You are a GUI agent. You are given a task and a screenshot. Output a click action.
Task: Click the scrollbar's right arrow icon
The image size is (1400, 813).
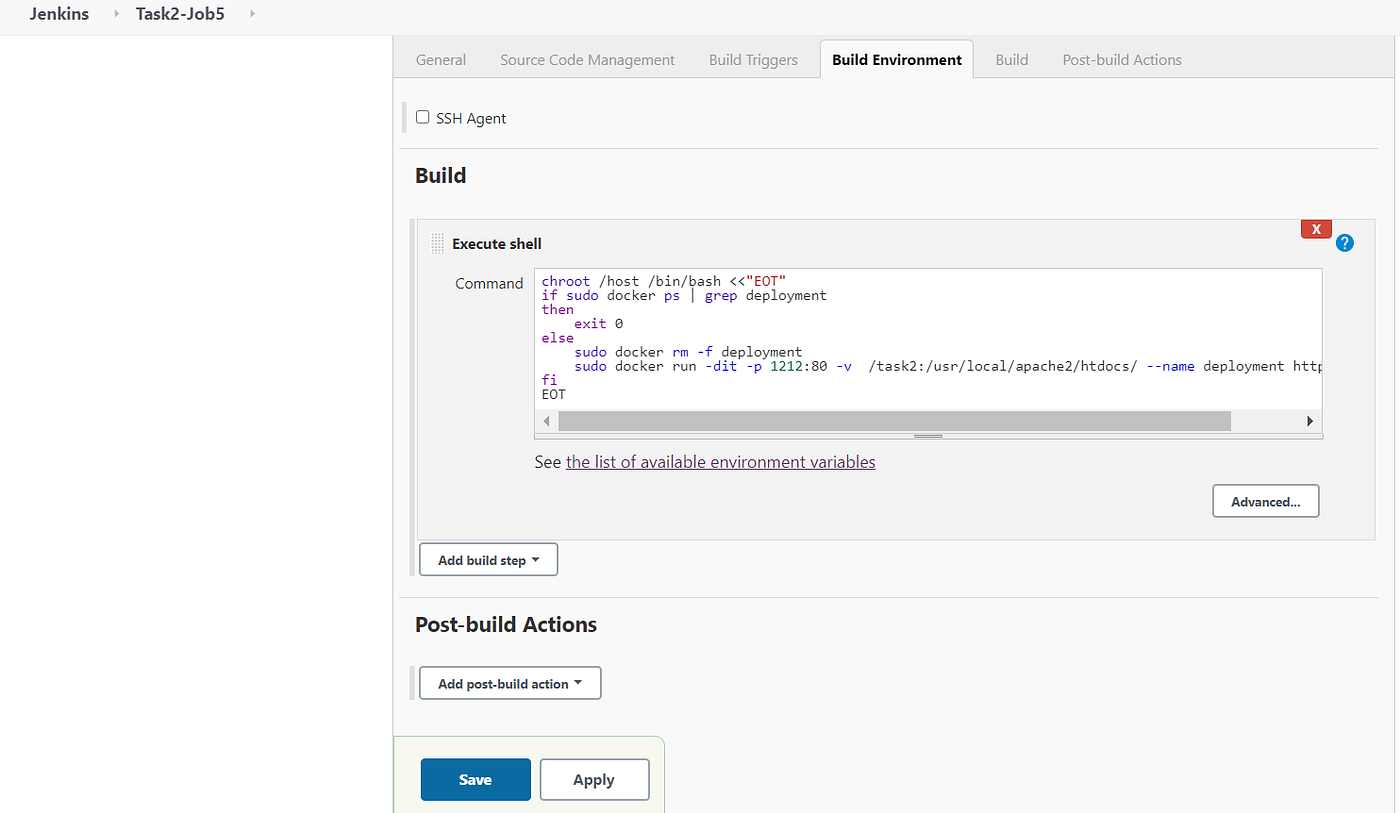click(x=1310, y=420)
